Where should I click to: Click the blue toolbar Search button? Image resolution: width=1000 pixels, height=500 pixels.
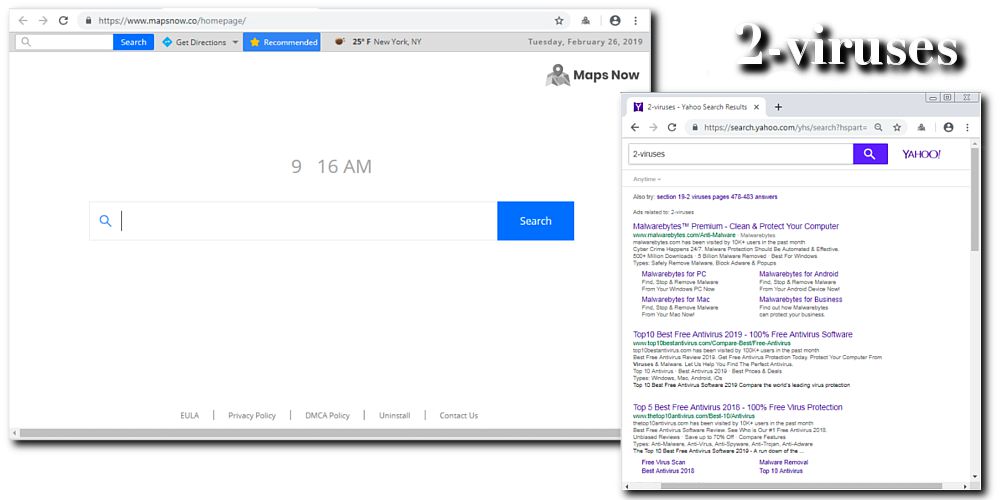[x=133, y=42]
